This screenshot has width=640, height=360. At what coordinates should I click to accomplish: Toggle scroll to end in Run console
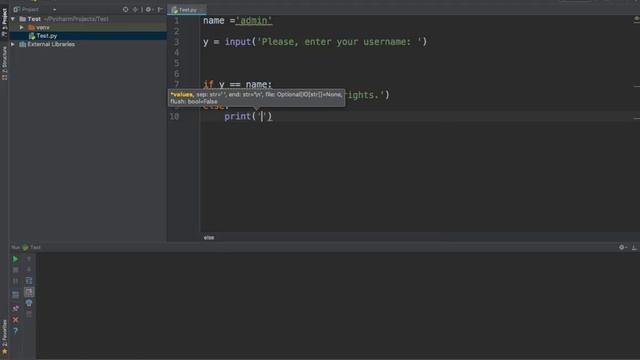coord(29,292)
